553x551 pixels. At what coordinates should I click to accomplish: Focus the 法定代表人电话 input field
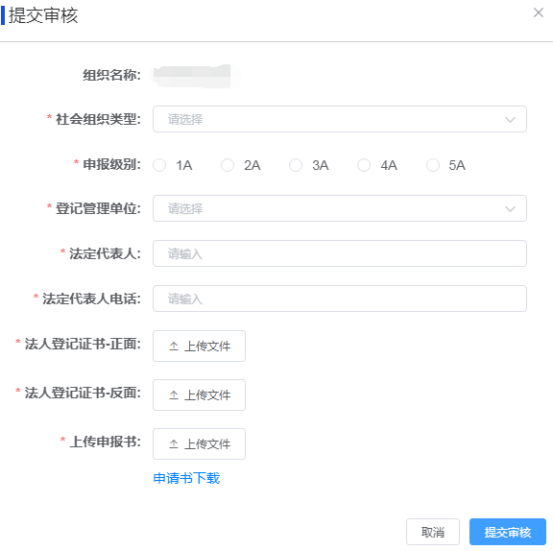pyautogui.click(x=340, y=298)
